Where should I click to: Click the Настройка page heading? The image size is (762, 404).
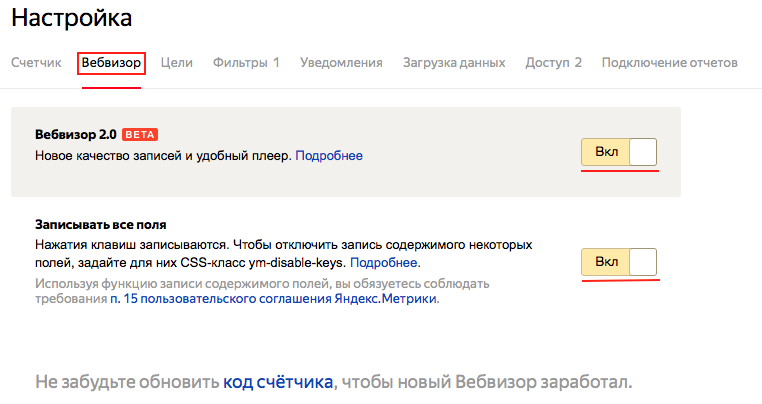(x=72, y=17)
